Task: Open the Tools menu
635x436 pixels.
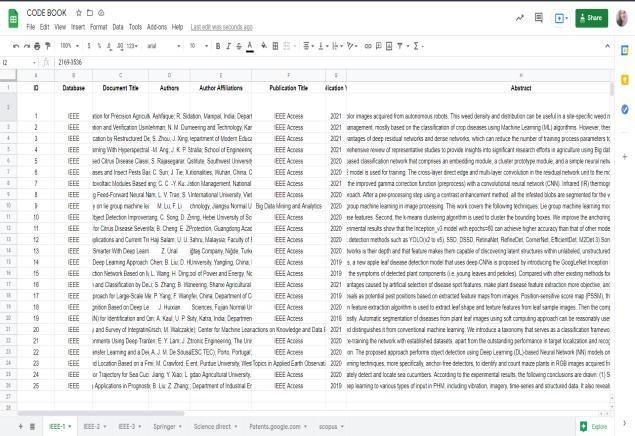Action: pos(135,27)
